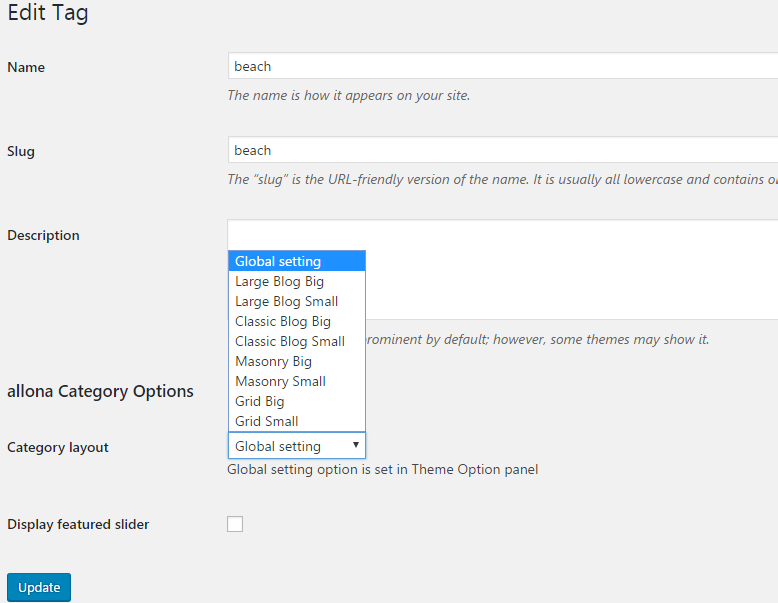Click the Description field label

click(43, 235)
